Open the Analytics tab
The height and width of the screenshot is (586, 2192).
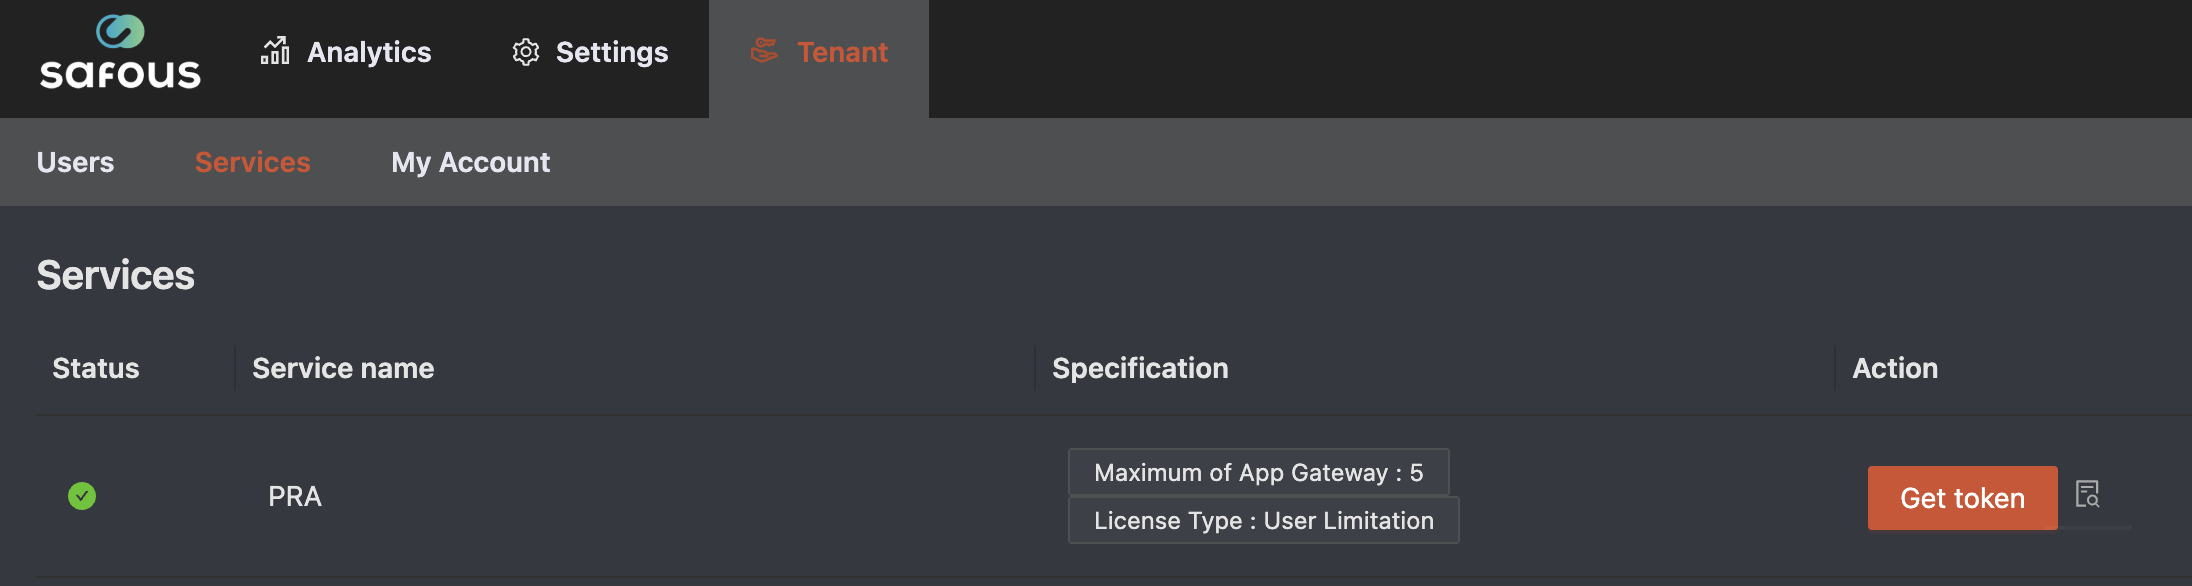click(368, 52)
